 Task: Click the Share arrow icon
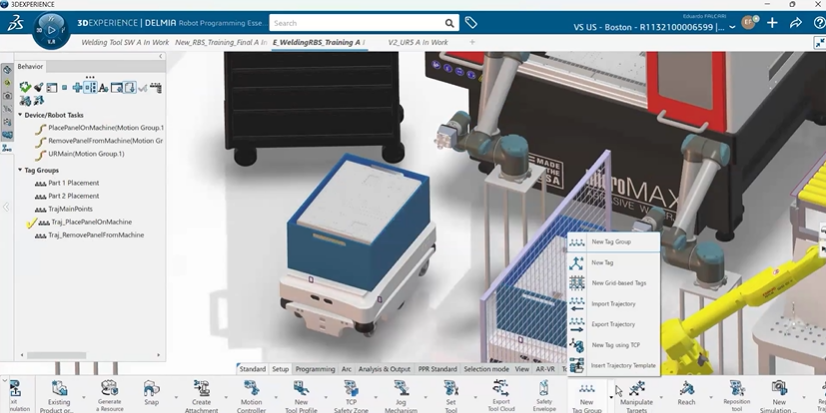795,23
